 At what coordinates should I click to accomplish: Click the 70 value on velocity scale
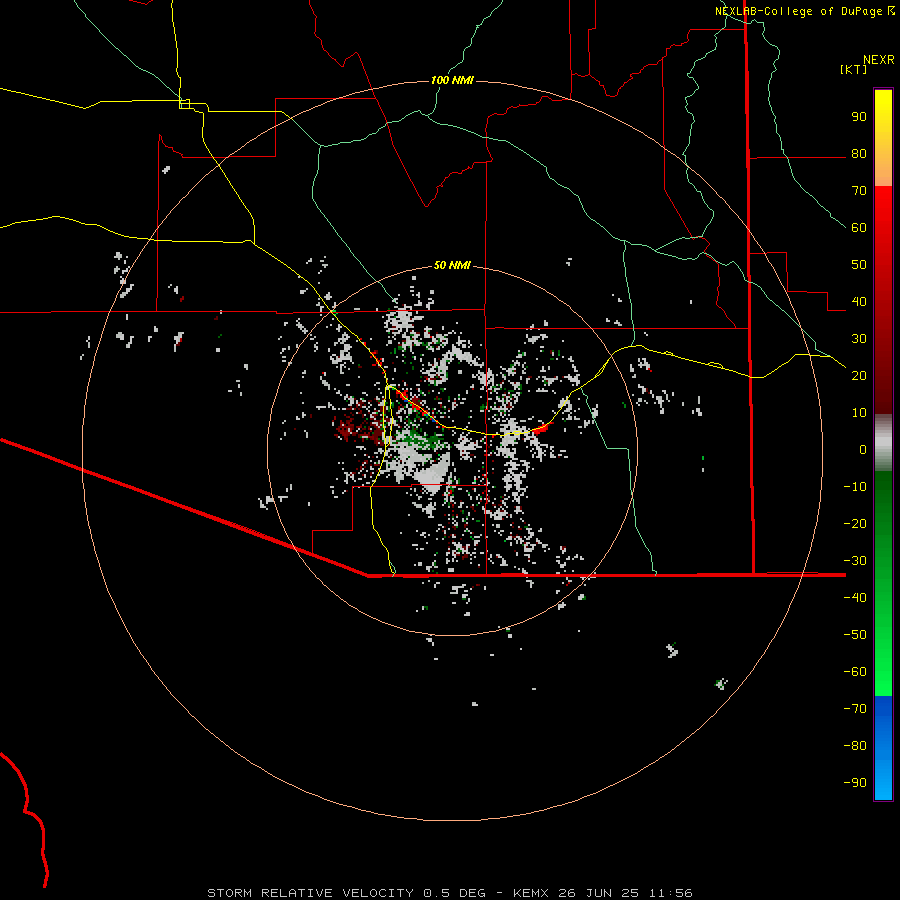[x=859, y=191]
